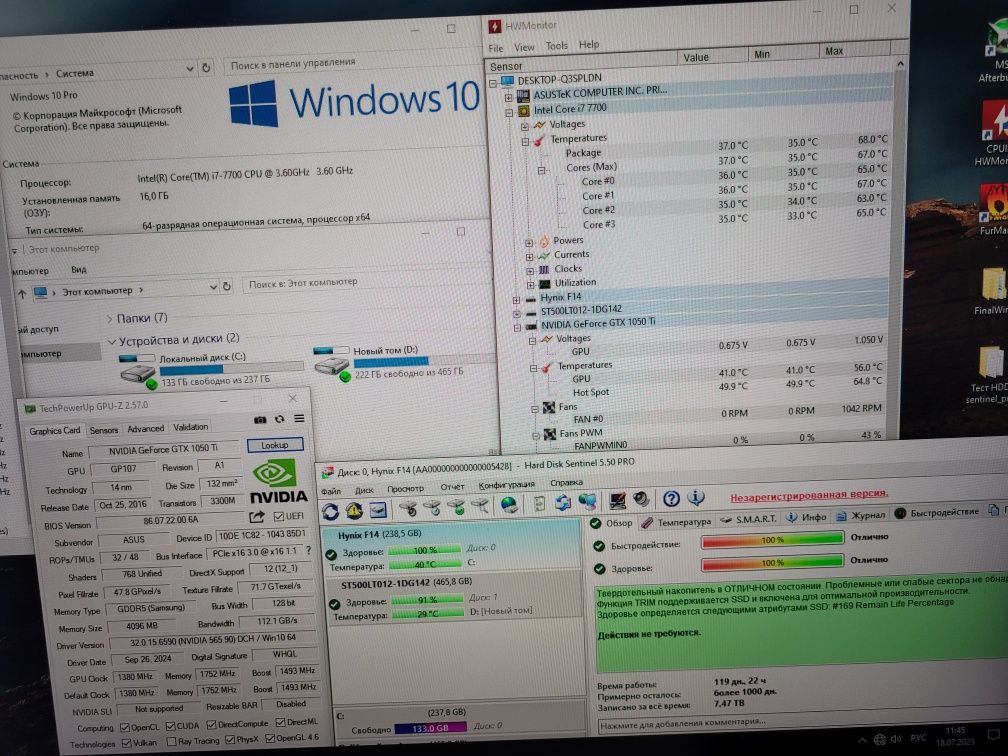
Task: Click the Здоровье 100% gradient bar in overview
Action: click(x=772, y=563)
